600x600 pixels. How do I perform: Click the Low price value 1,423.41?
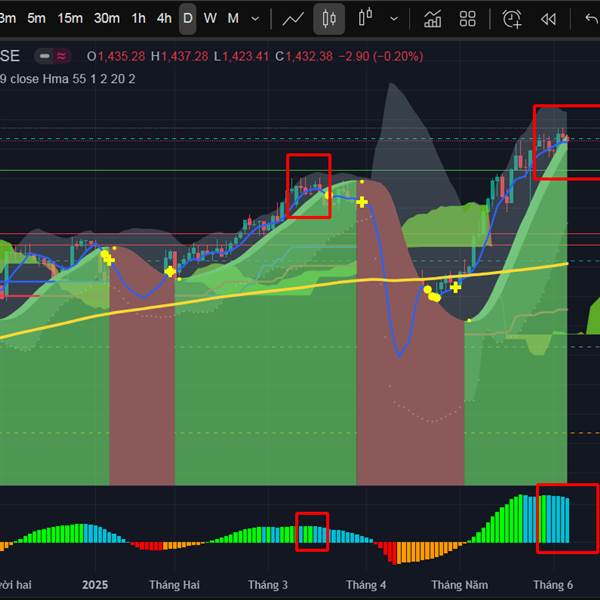246,57
